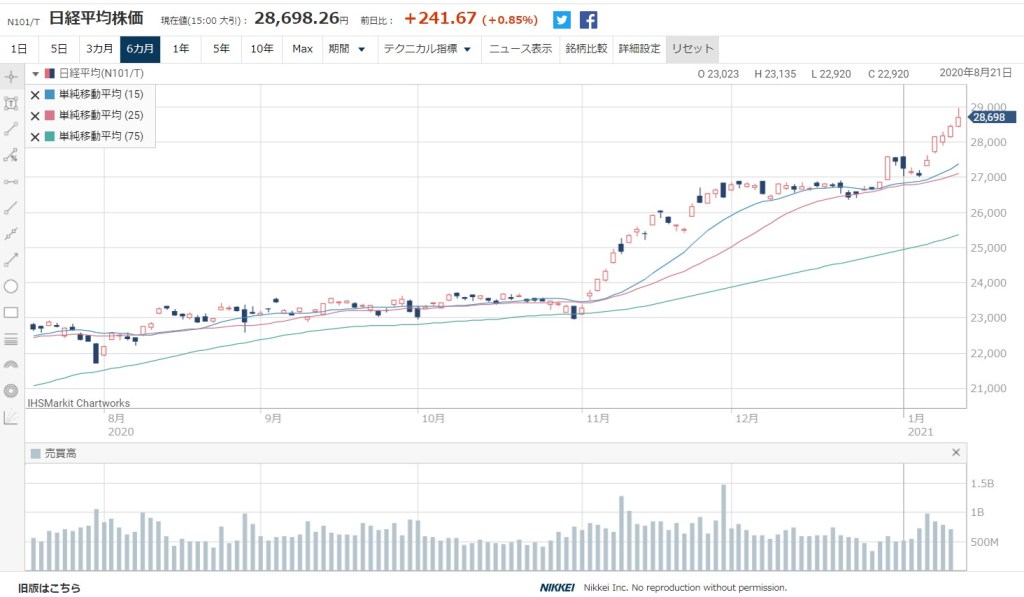Select the circle drawing tool
This screenshot has height=597, width=1024.
[x=11, y=286]
